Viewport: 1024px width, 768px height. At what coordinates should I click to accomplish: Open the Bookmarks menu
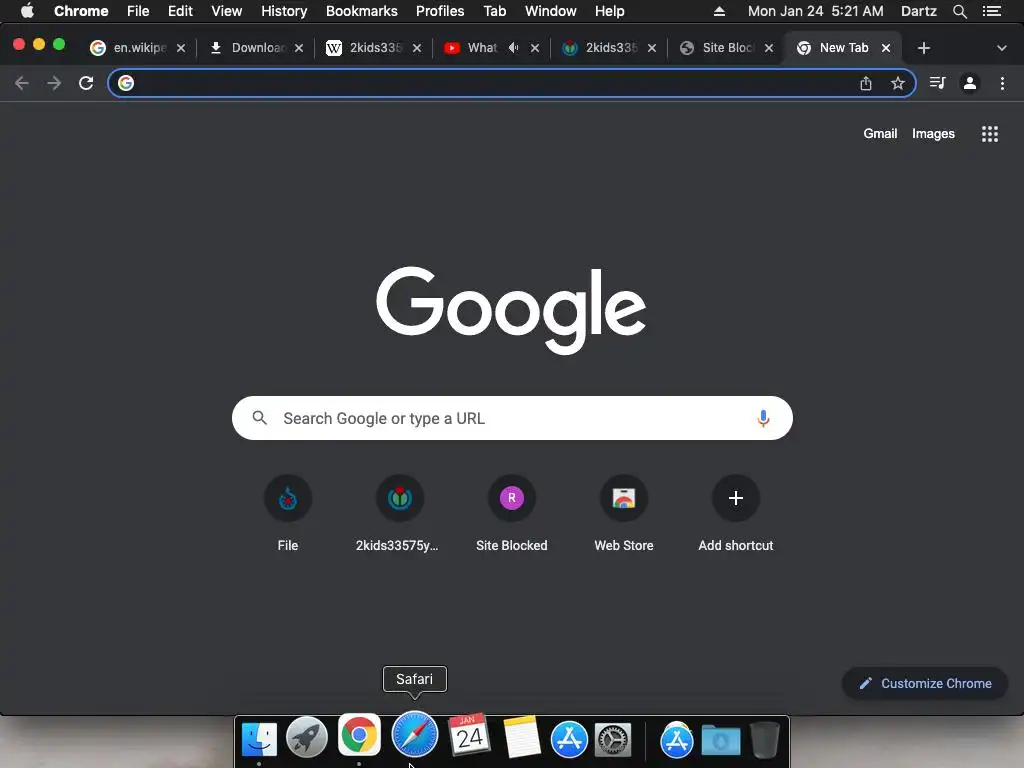click(x=362, y=11)
